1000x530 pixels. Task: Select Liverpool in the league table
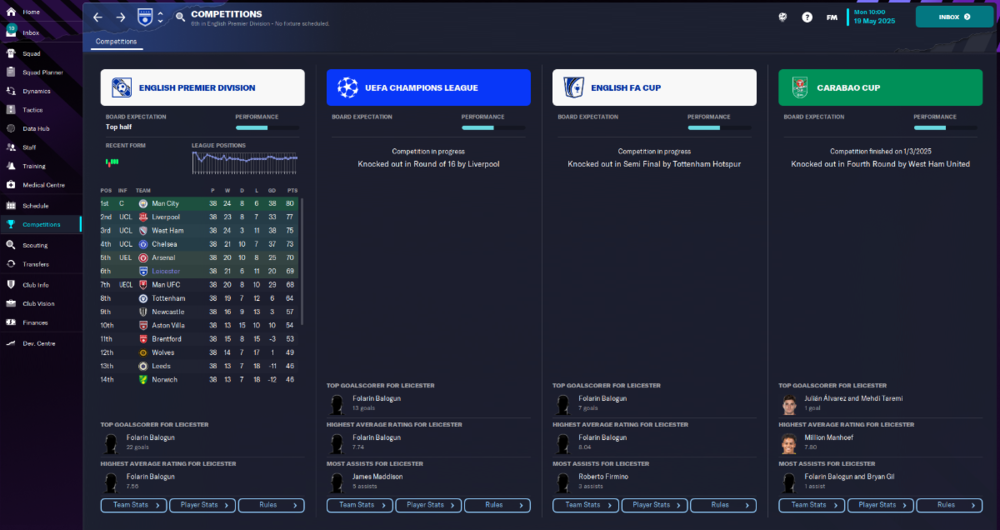point(166,217)
